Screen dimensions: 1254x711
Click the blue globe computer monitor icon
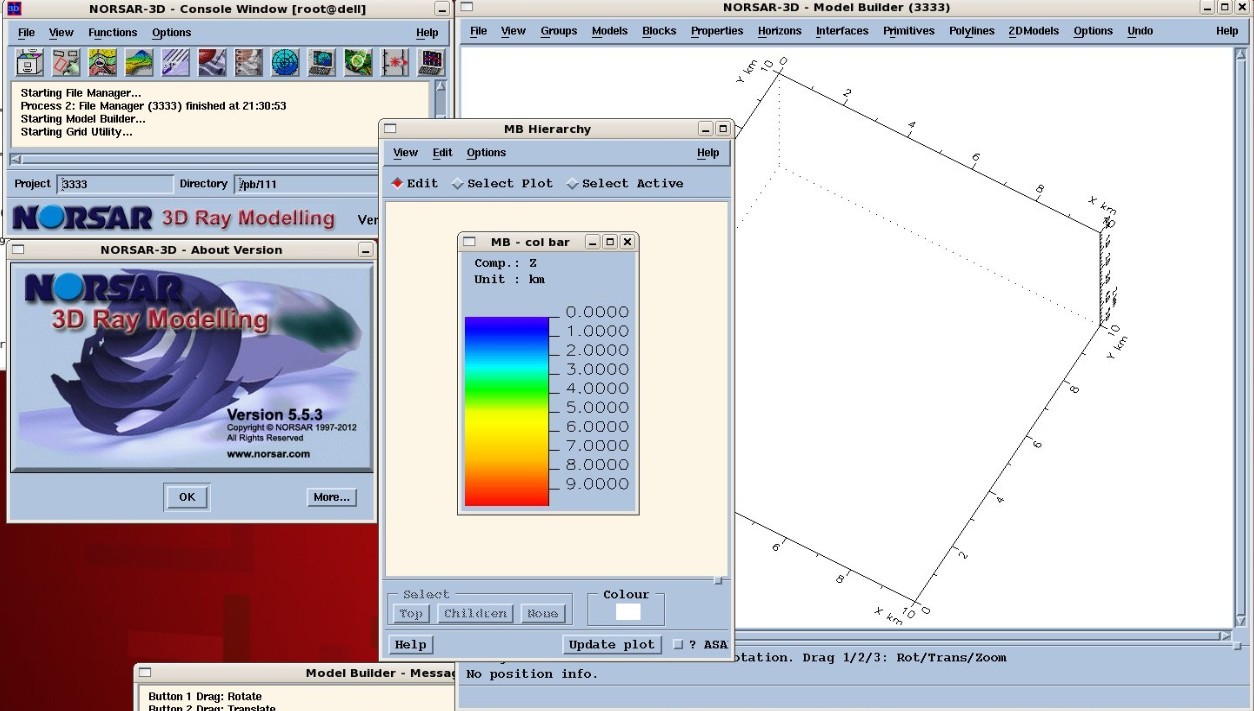tap(322, 63)
